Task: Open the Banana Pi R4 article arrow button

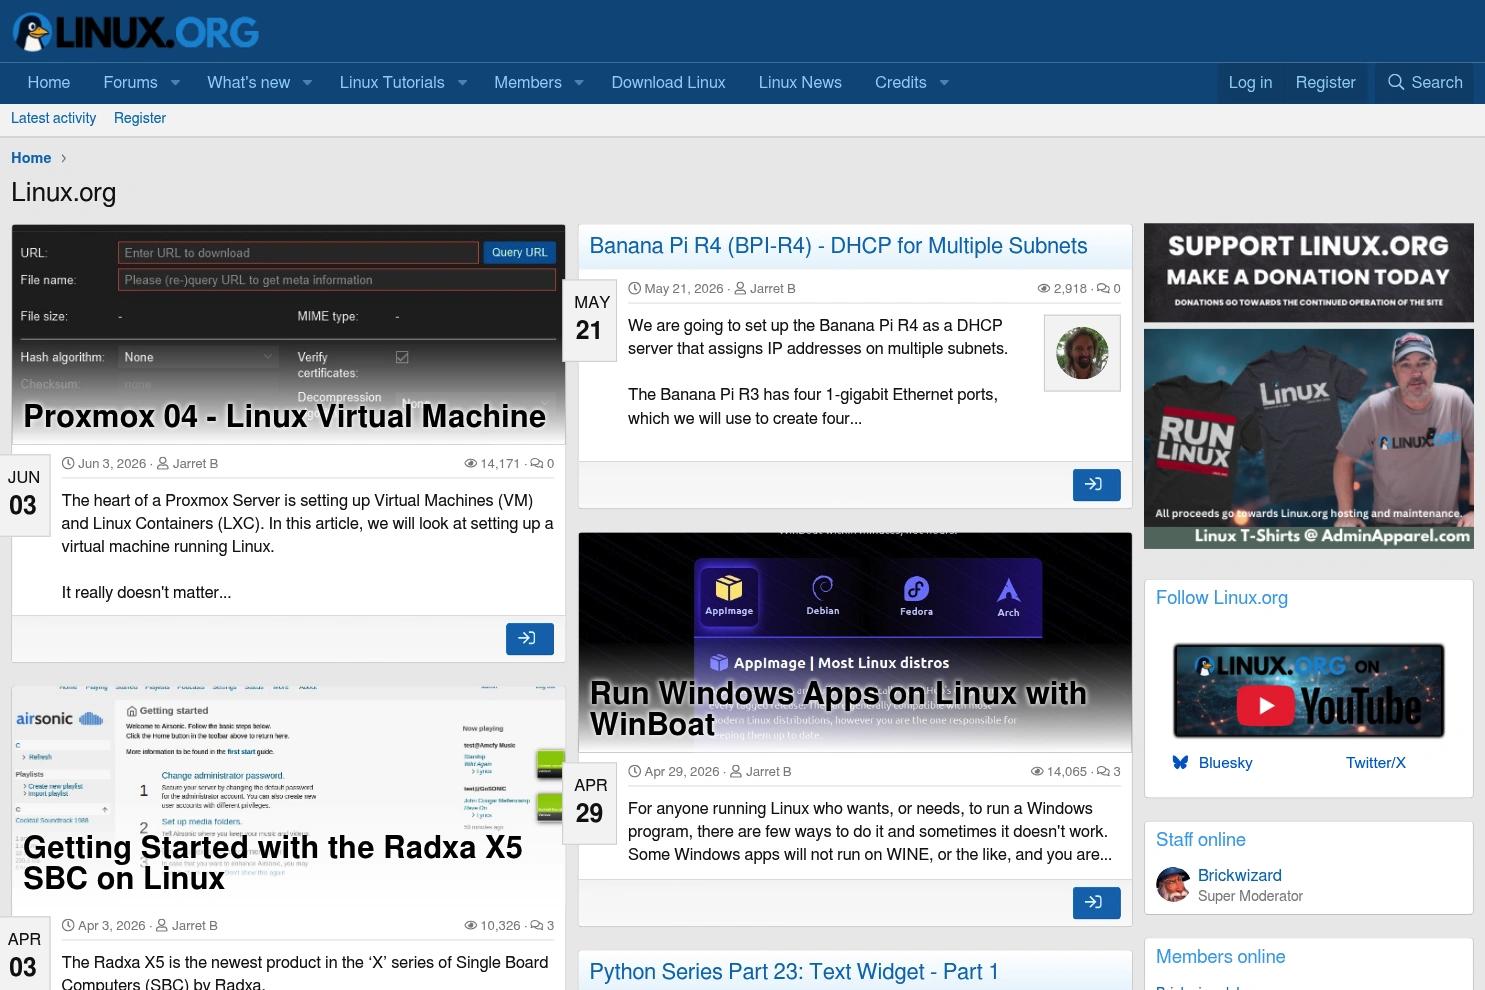Action: point(1097,484)
